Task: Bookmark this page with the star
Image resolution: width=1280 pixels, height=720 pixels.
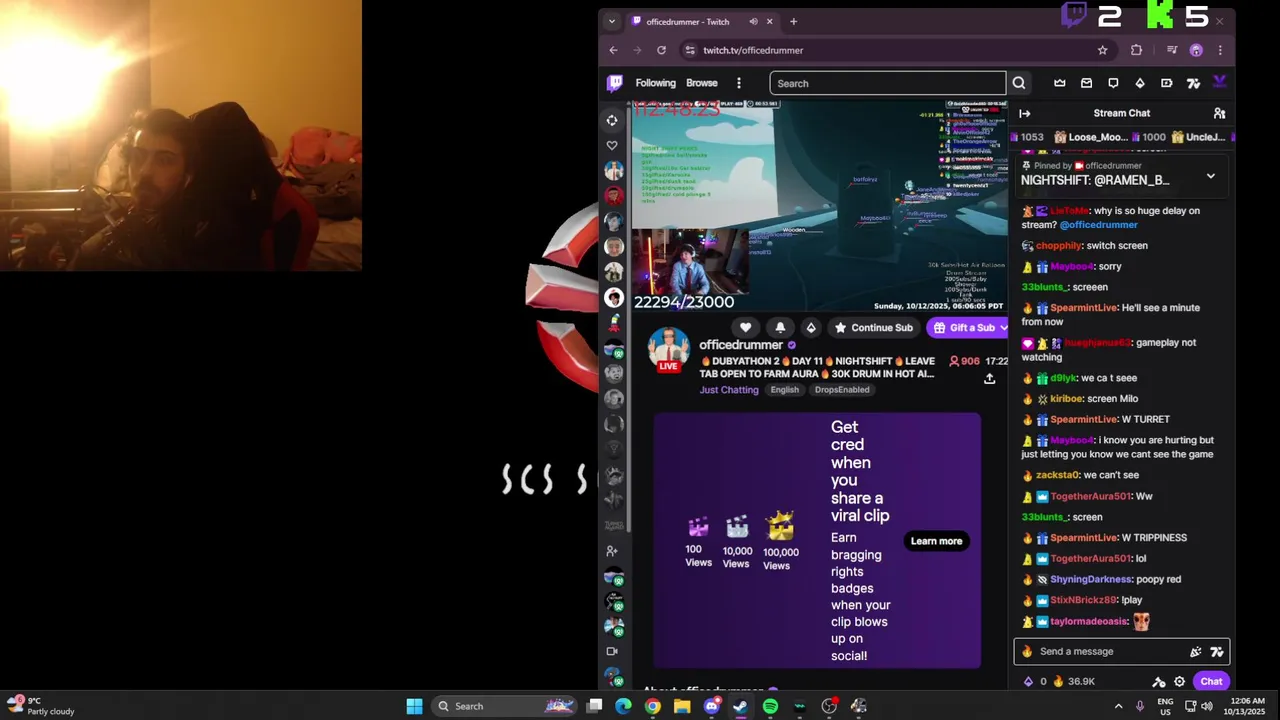Action: 1102,50
